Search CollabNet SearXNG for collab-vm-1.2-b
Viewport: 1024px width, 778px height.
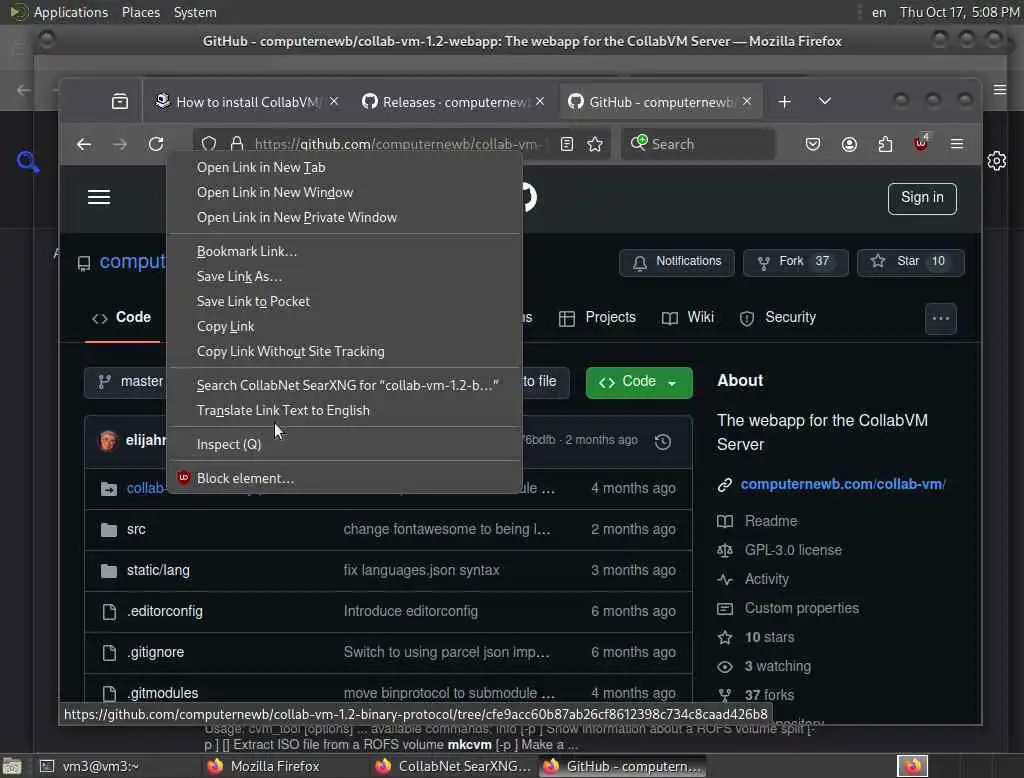click(344, 385)
